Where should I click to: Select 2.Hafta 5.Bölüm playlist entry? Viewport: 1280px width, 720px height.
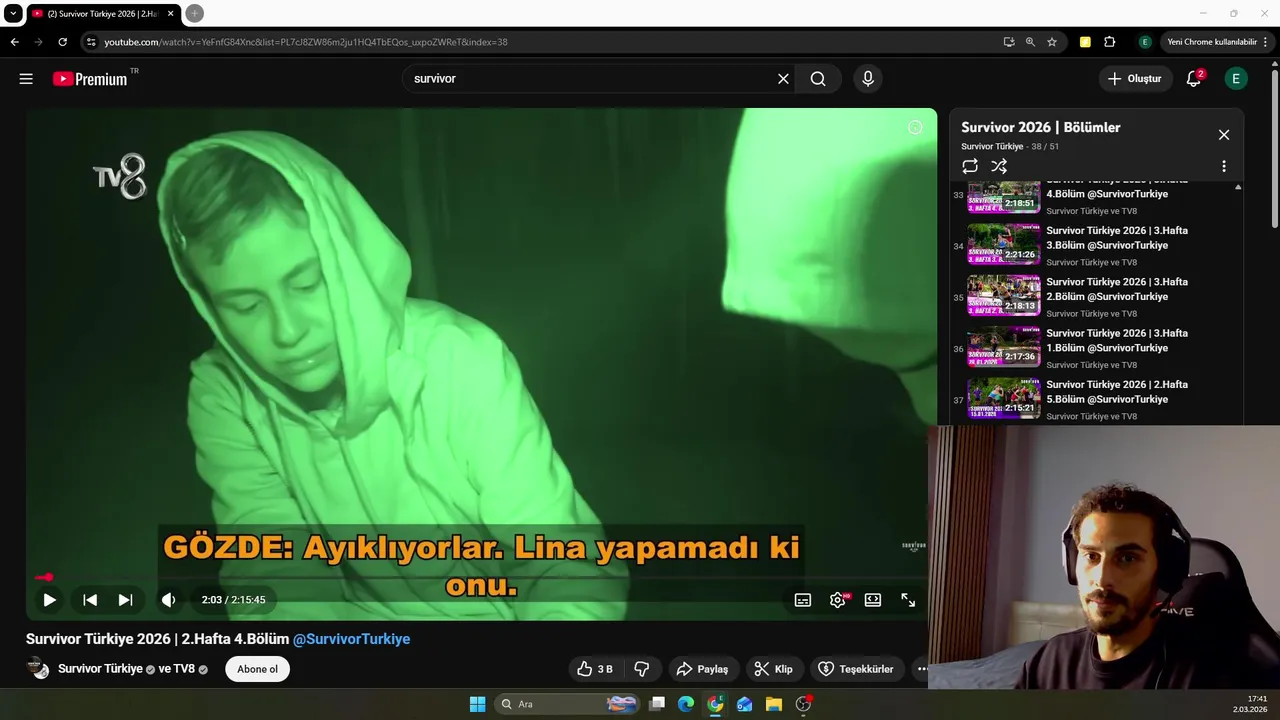(x=1096, y=398)
